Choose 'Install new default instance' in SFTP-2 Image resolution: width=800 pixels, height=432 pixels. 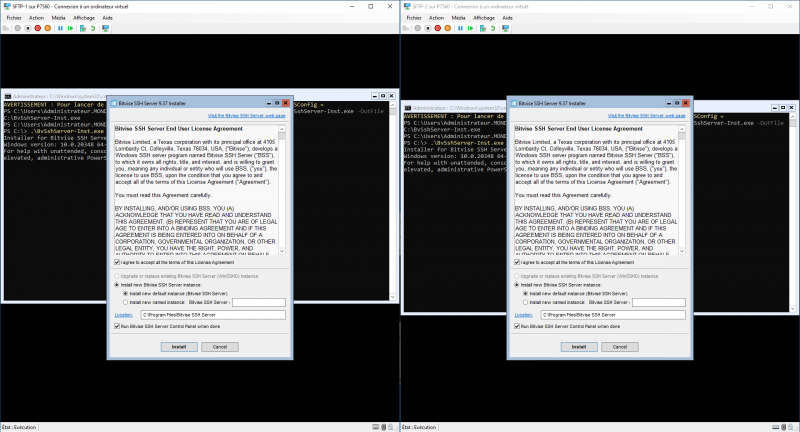click(x=526, y=294)
